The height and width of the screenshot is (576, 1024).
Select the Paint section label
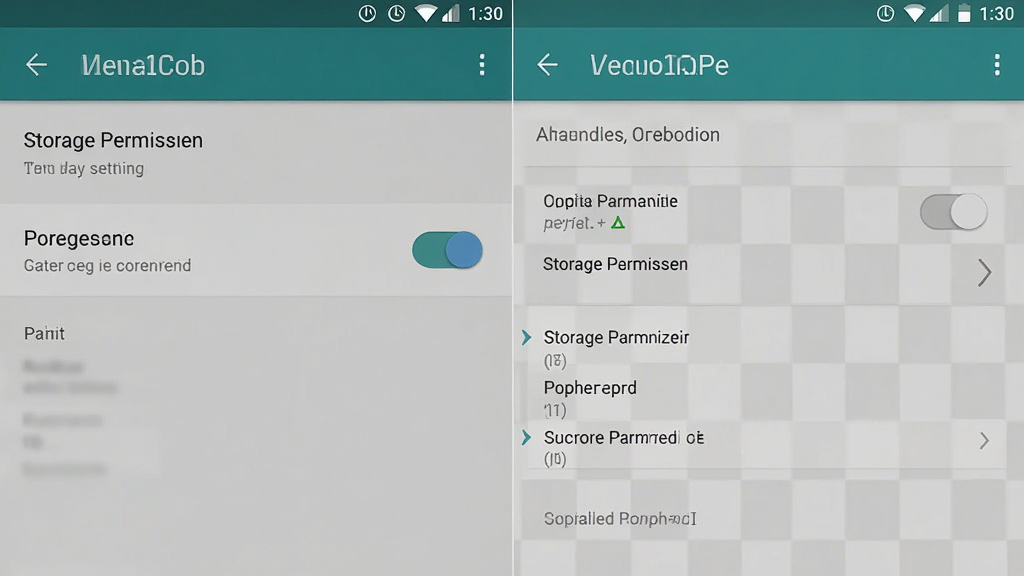click(44, 334)
